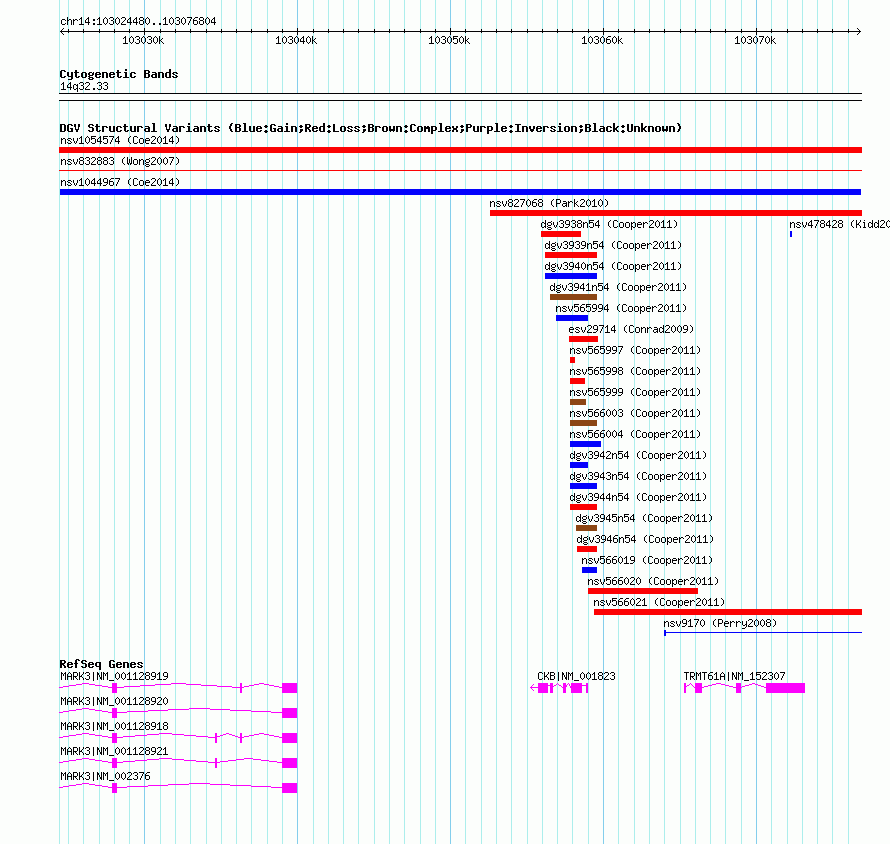This screenshot has height=844, width=890.
Task: Select the blue nsv566004 gain bar
Action: 585,444
